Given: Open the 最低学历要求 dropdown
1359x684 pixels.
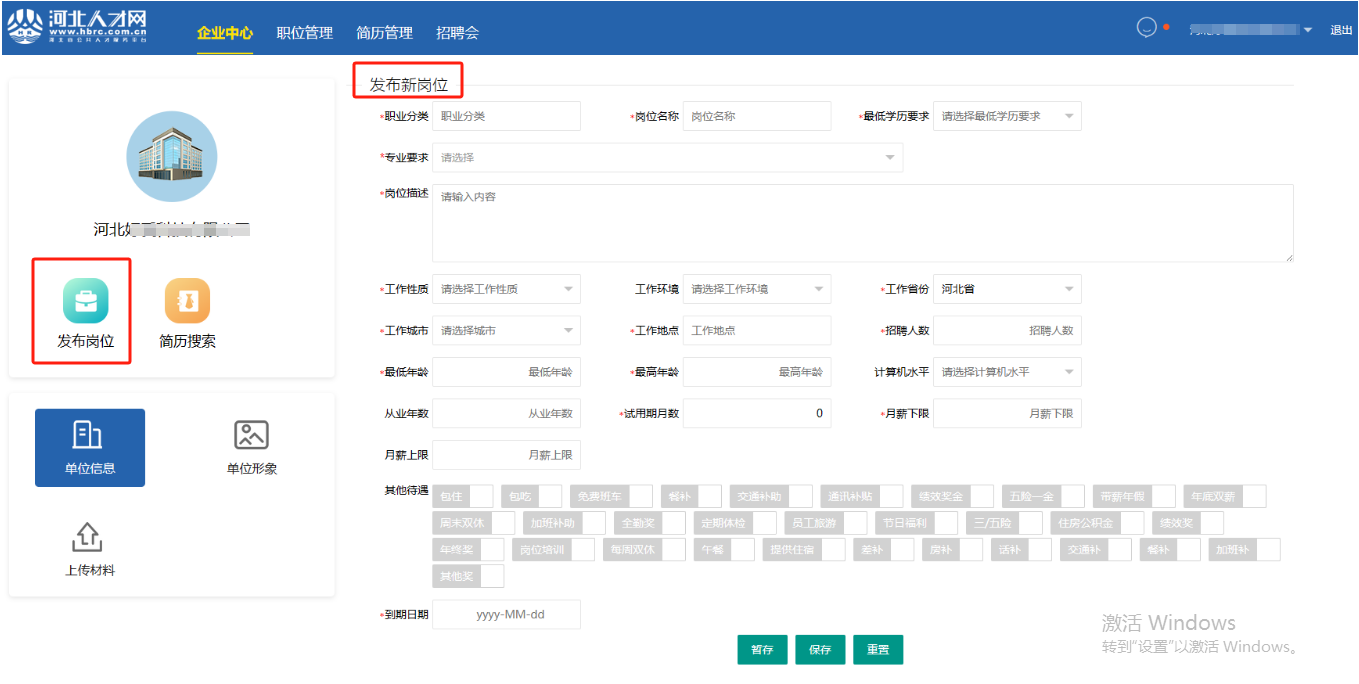Looking at the screenshot, I should [x=1006, y=116].
